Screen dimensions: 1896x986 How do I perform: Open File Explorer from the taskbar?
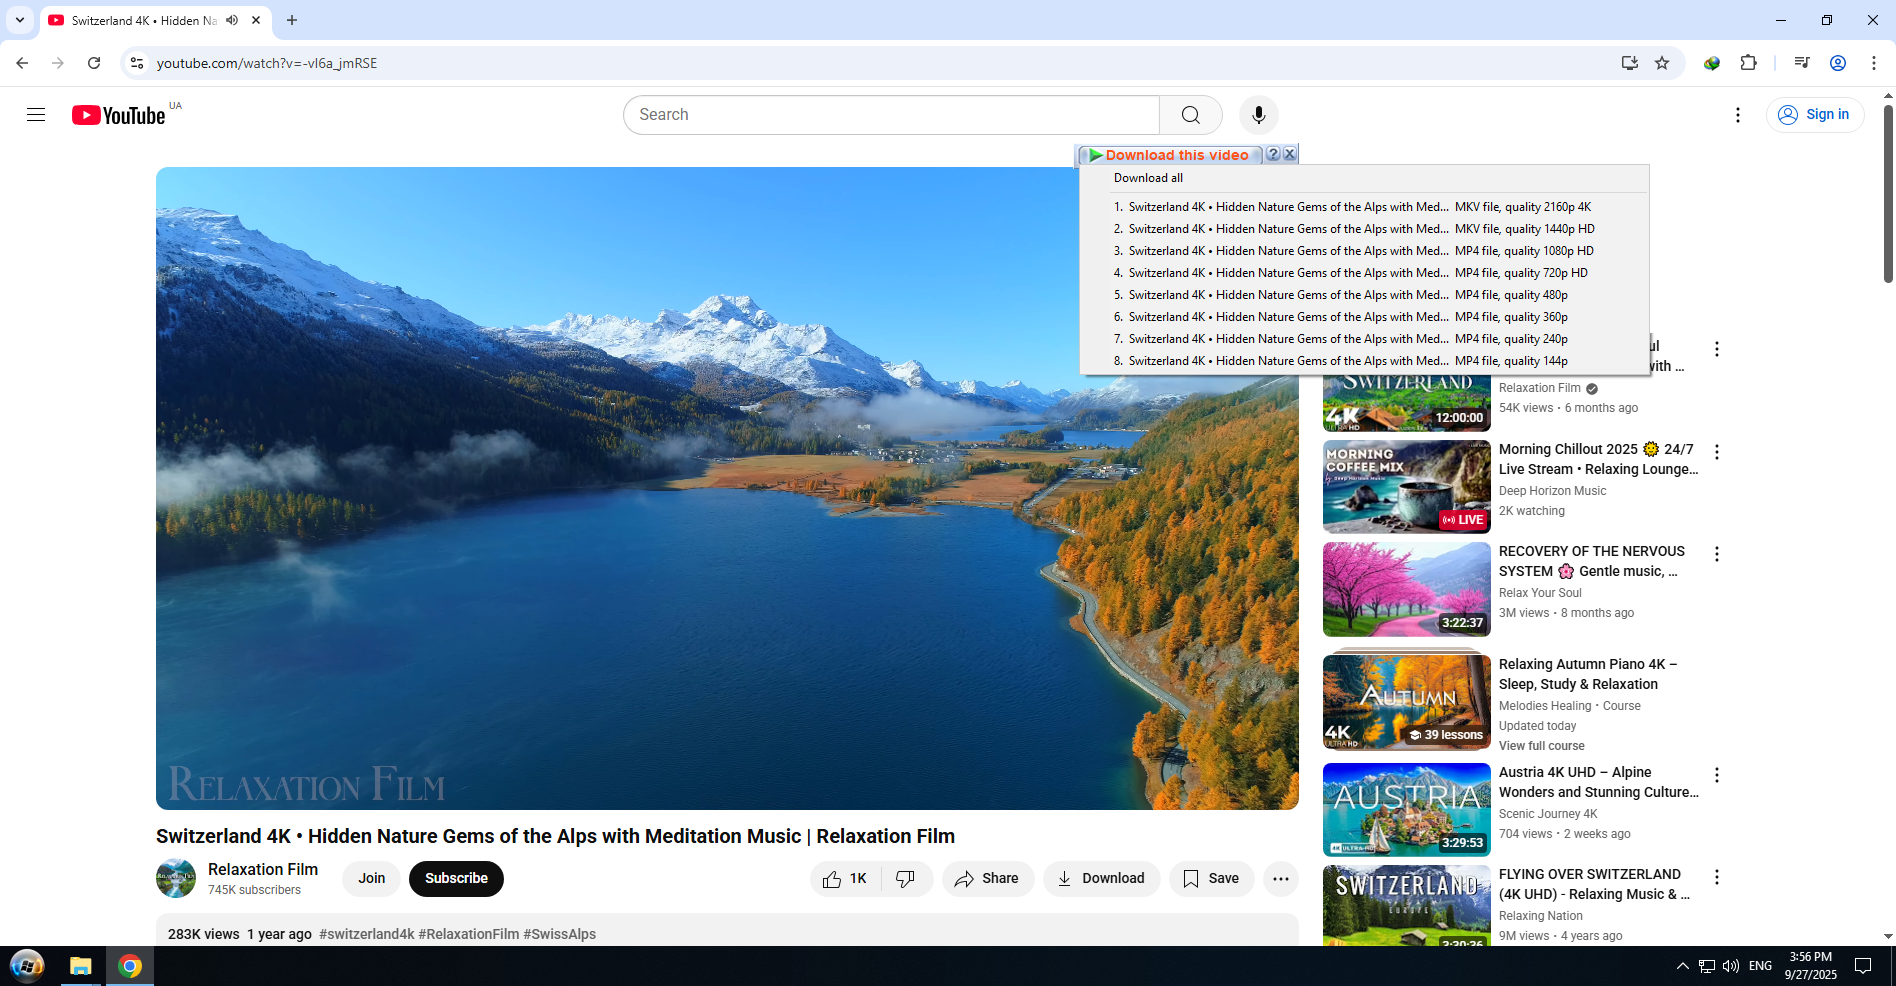[80, 966]
